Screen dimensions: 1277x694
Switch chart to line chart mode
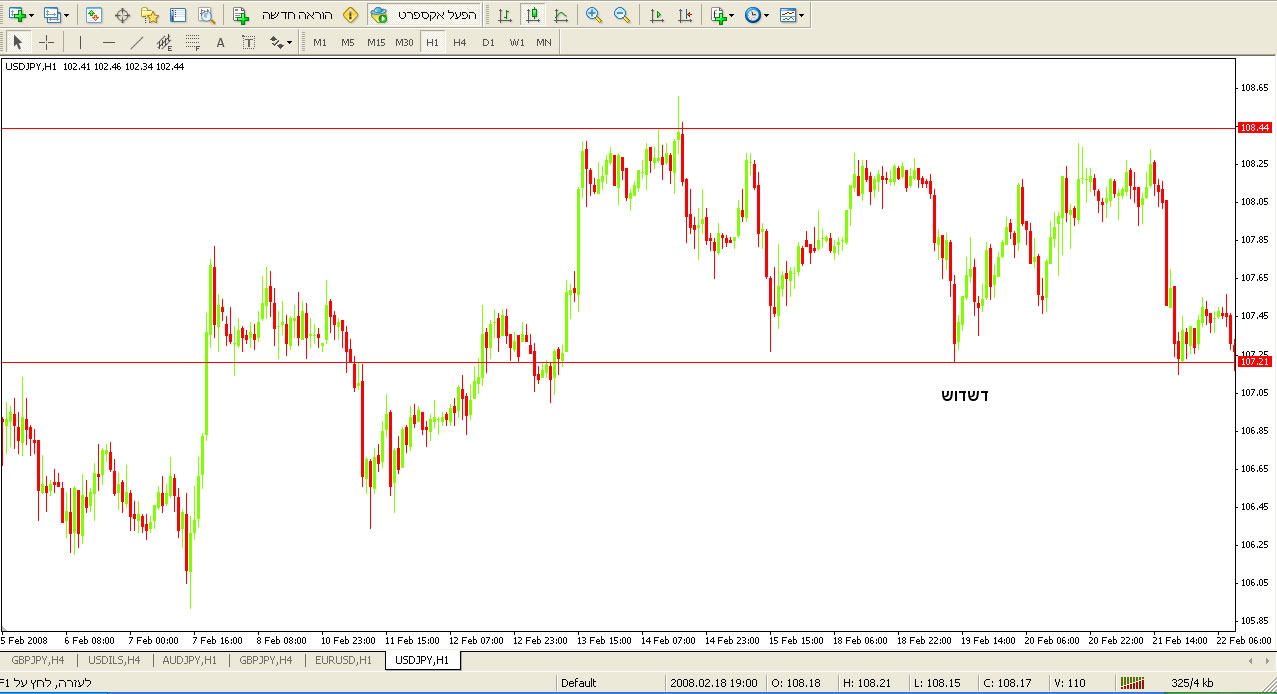(561, 15)
